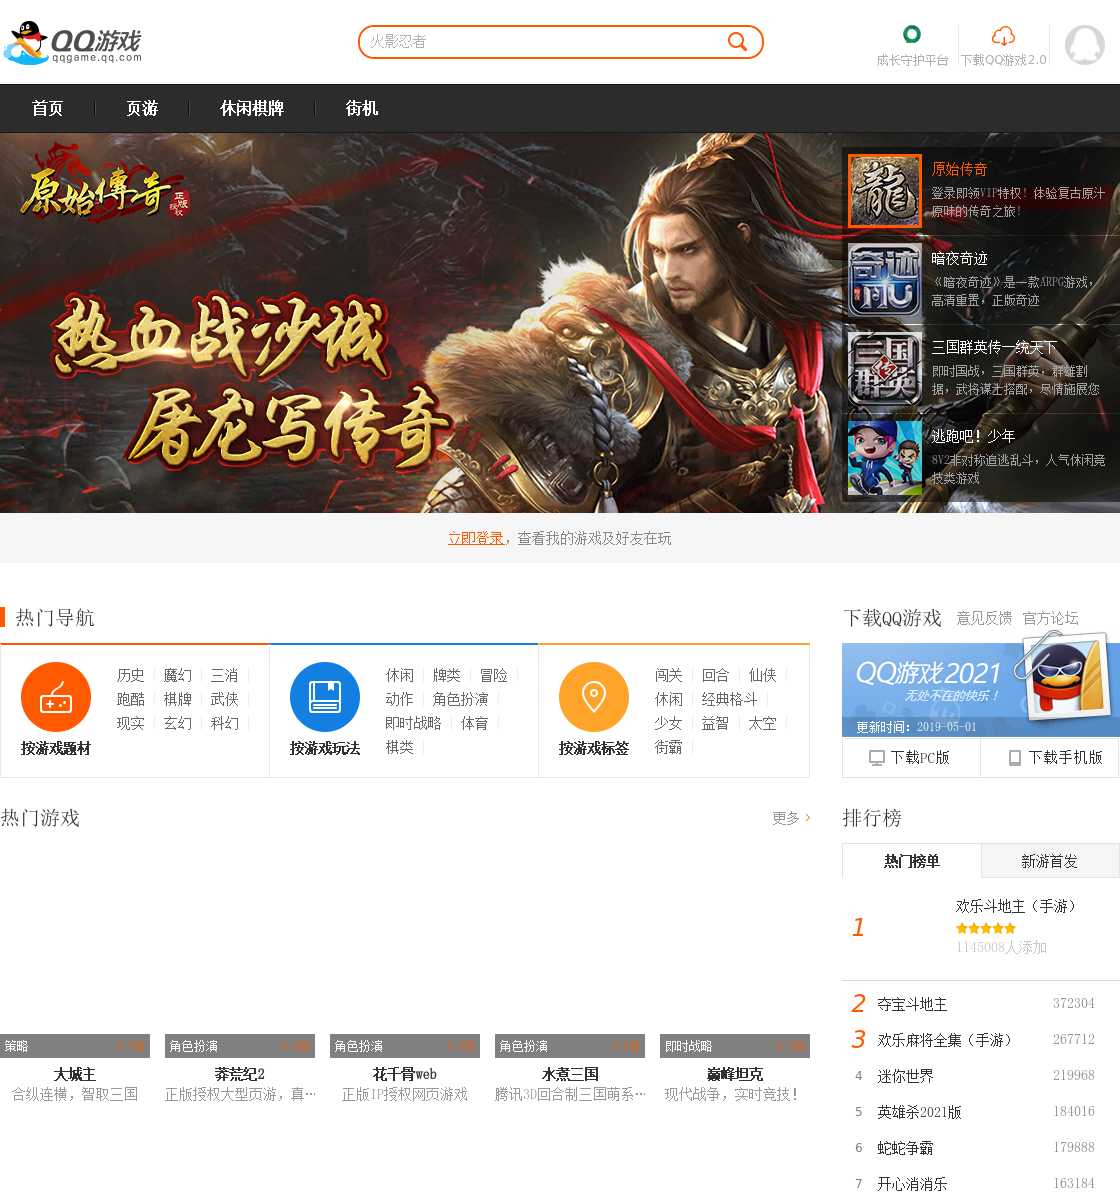1120x1200 pixels.
Task: Select 角色扮演 gameplay category
Action: click(x=460, y=699)
